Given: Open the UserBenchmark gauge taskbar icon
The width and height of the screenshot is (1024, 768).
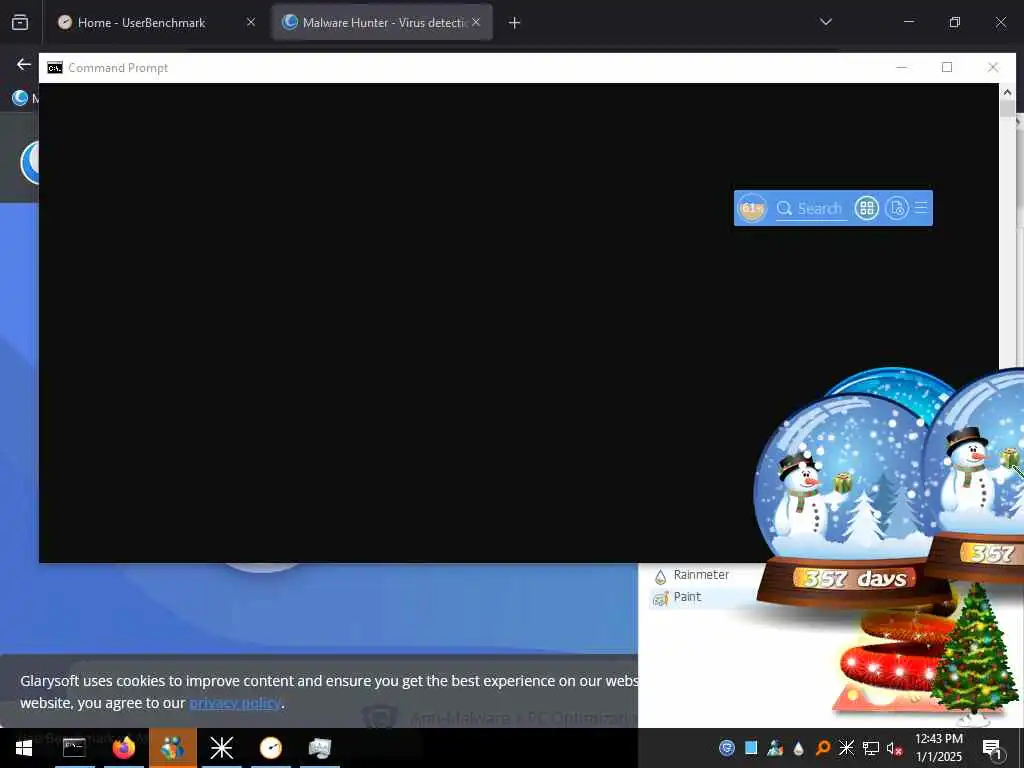Looking at the screenshot, I should [x=270, y=748].
